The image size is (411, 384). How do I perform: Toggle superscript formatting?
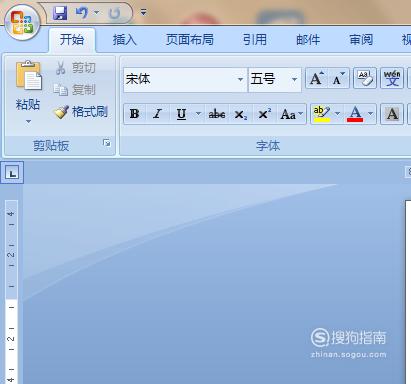(x=265, y=114)
